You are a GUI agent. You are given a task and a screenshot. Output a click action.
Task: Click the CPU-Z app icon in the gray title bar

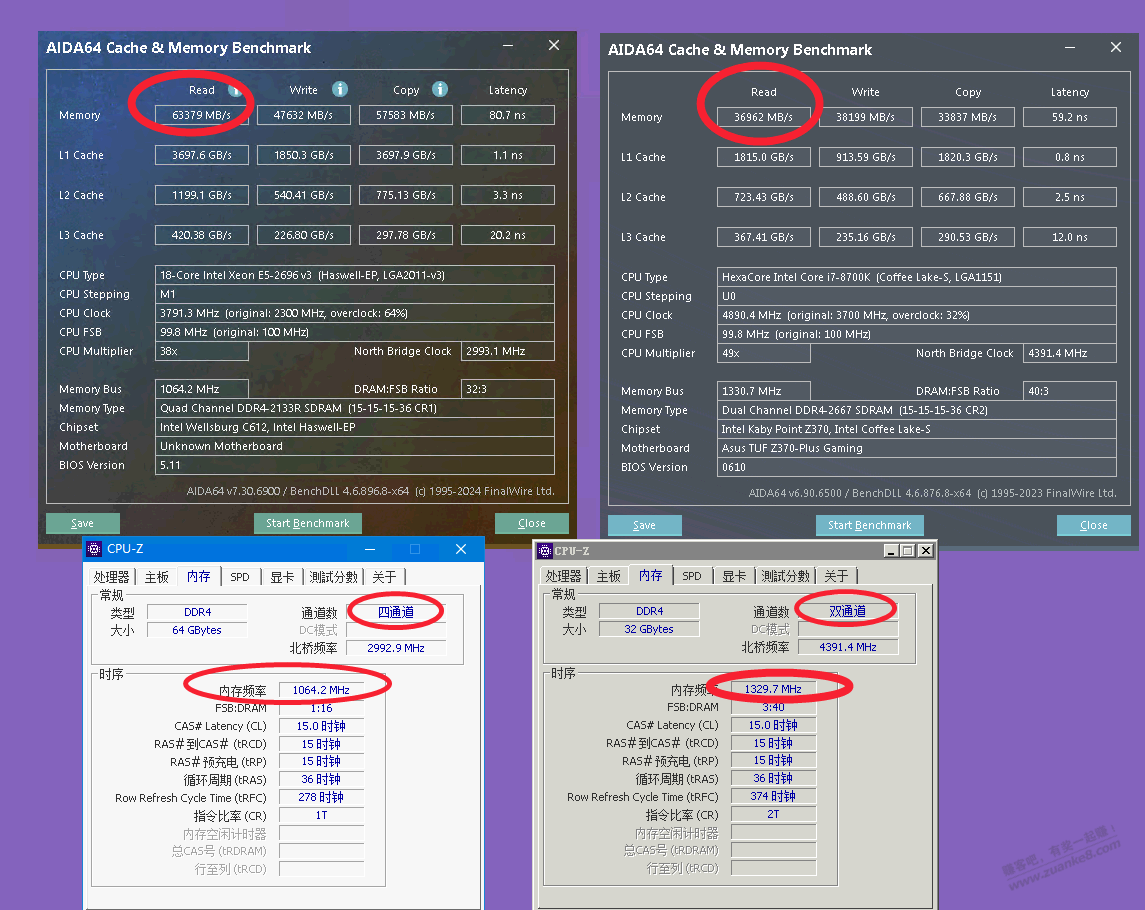(x=545, y=551)
